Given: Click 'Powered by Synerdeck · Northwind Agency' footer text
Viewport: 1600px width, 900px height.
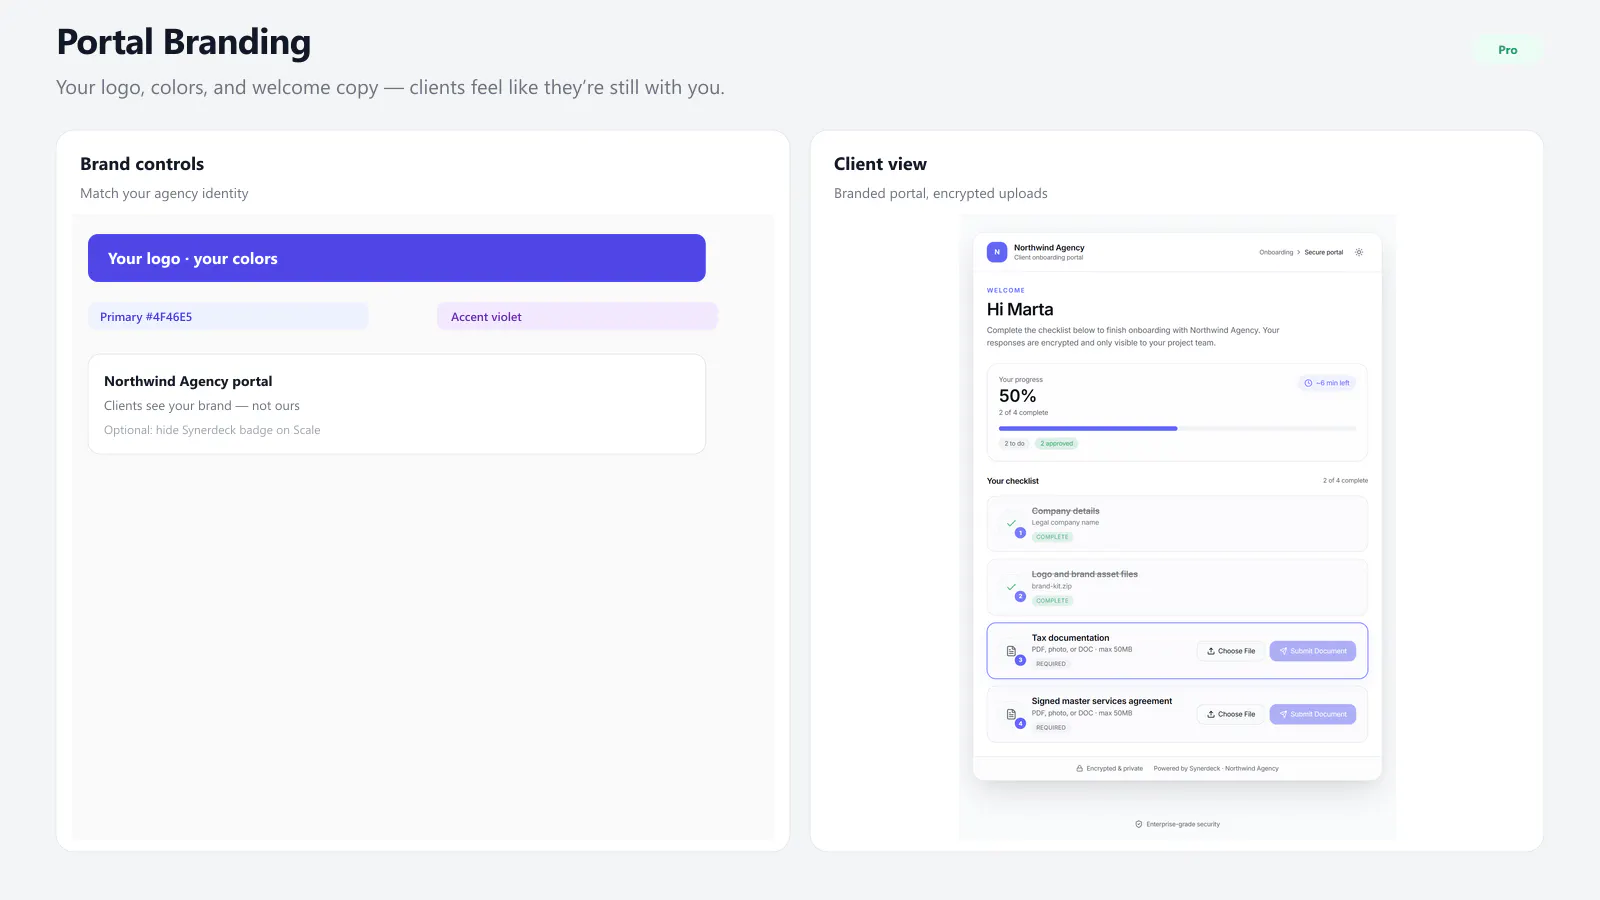Looking at the screenshot, I should [x=1216, y=769].
